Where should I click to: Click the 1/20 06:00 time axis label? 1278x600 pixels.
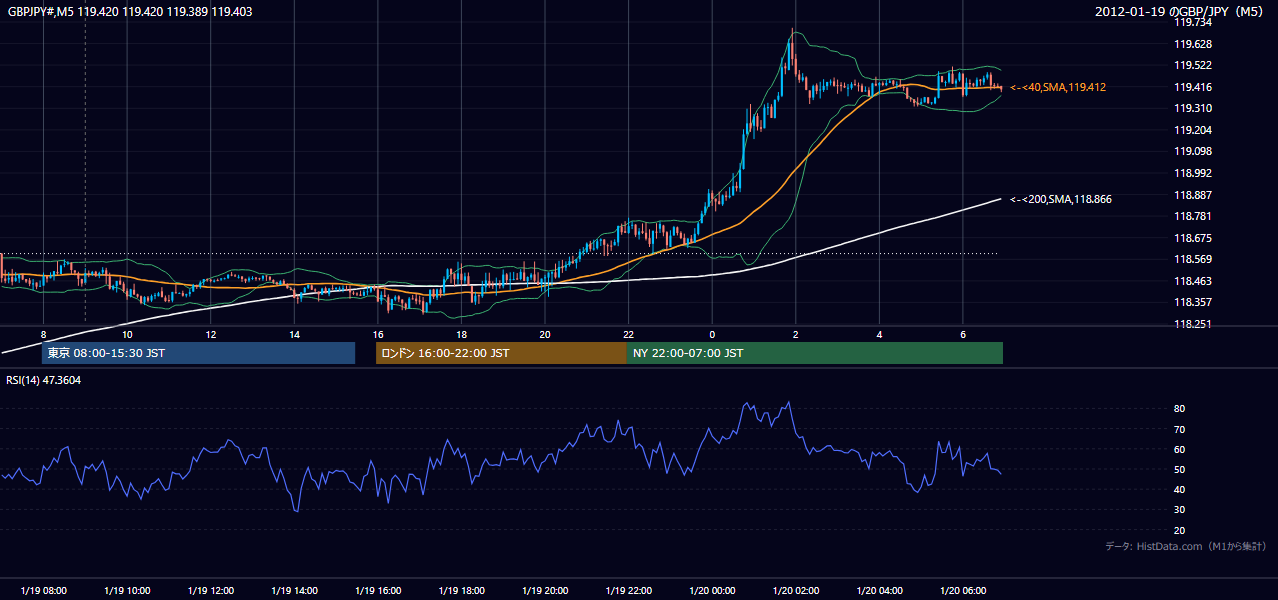pos(962,591)
